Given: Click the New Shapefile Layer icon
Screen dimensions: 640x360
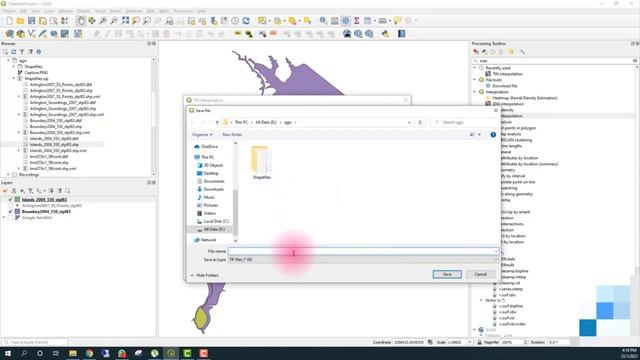Looking at the screenshot, I should (31, 34).
